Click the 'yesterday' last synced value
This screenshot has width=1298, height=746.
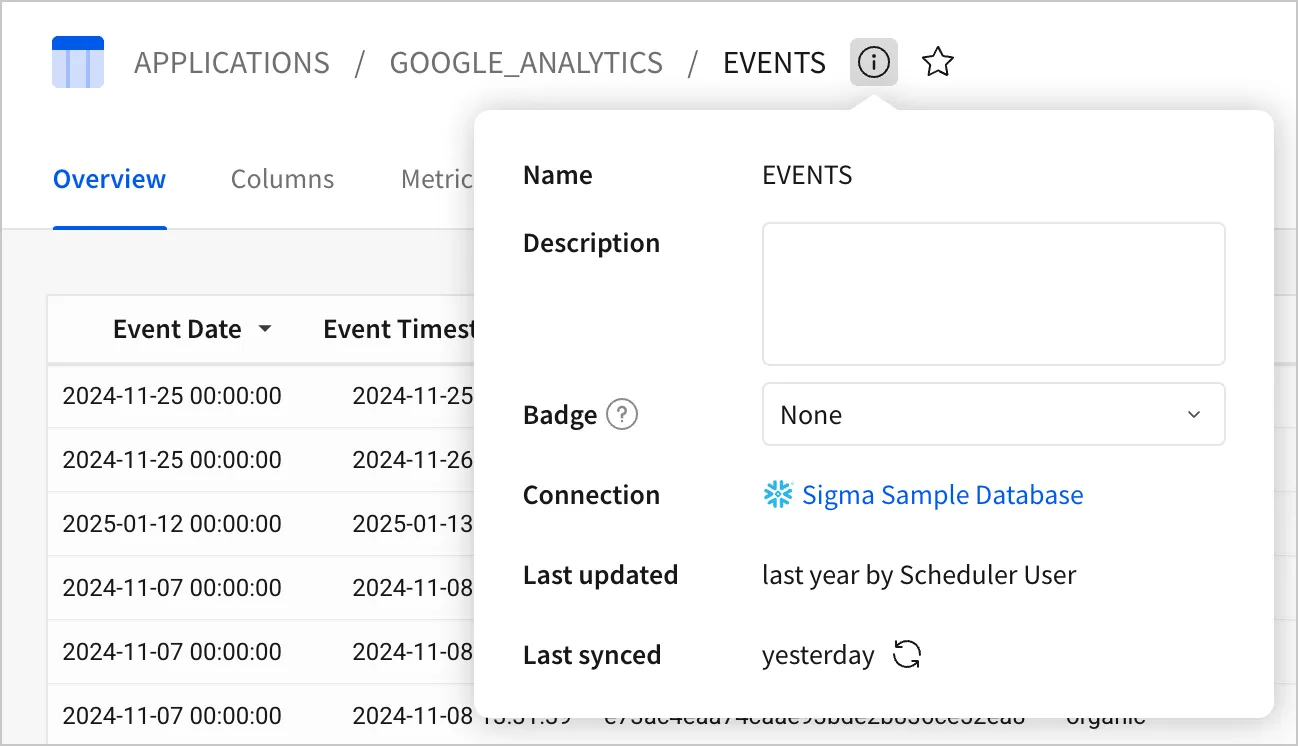click(818, 655)
